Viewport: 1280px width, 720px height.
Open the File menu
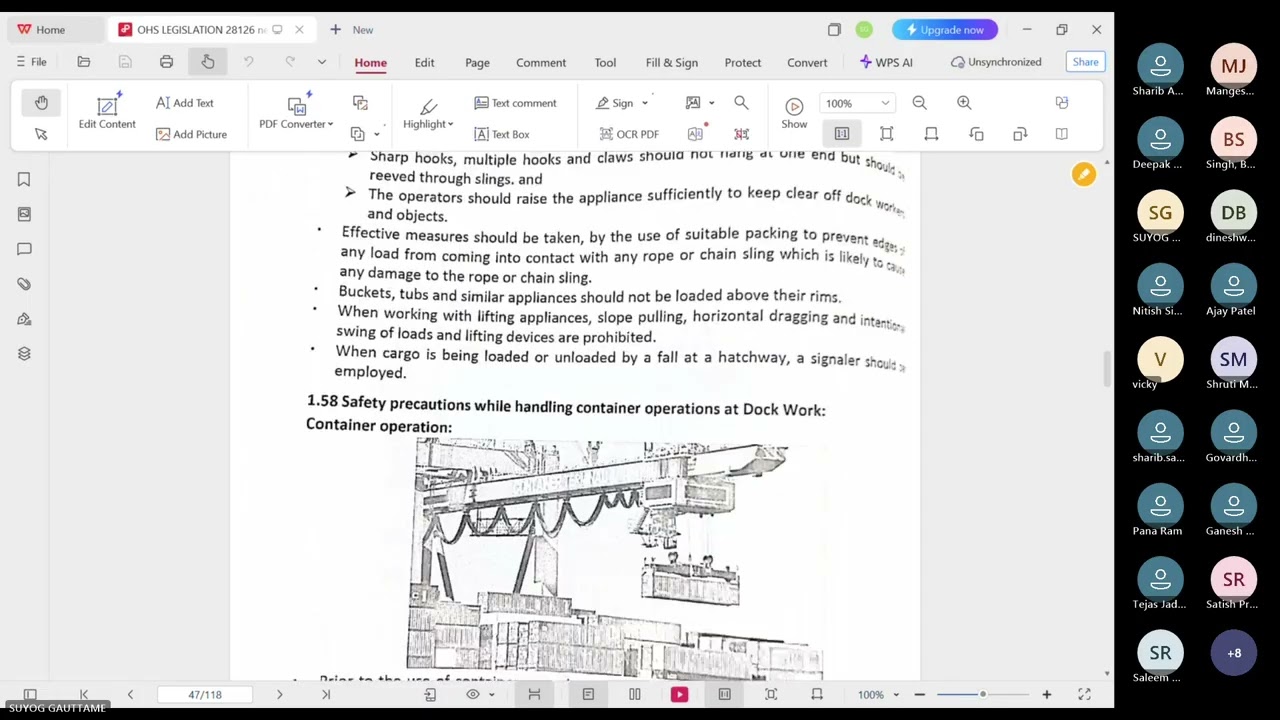[31, 62]
